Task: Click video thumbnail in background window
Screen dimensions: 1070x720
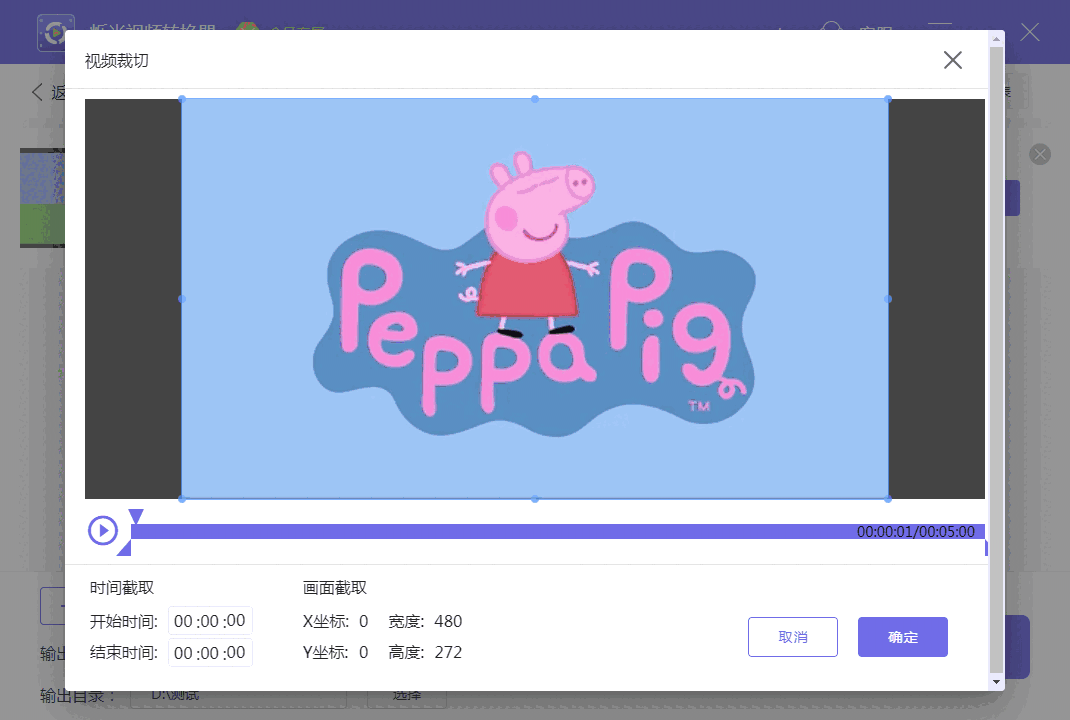Action: pyautogui.click(x=42, y=198)
